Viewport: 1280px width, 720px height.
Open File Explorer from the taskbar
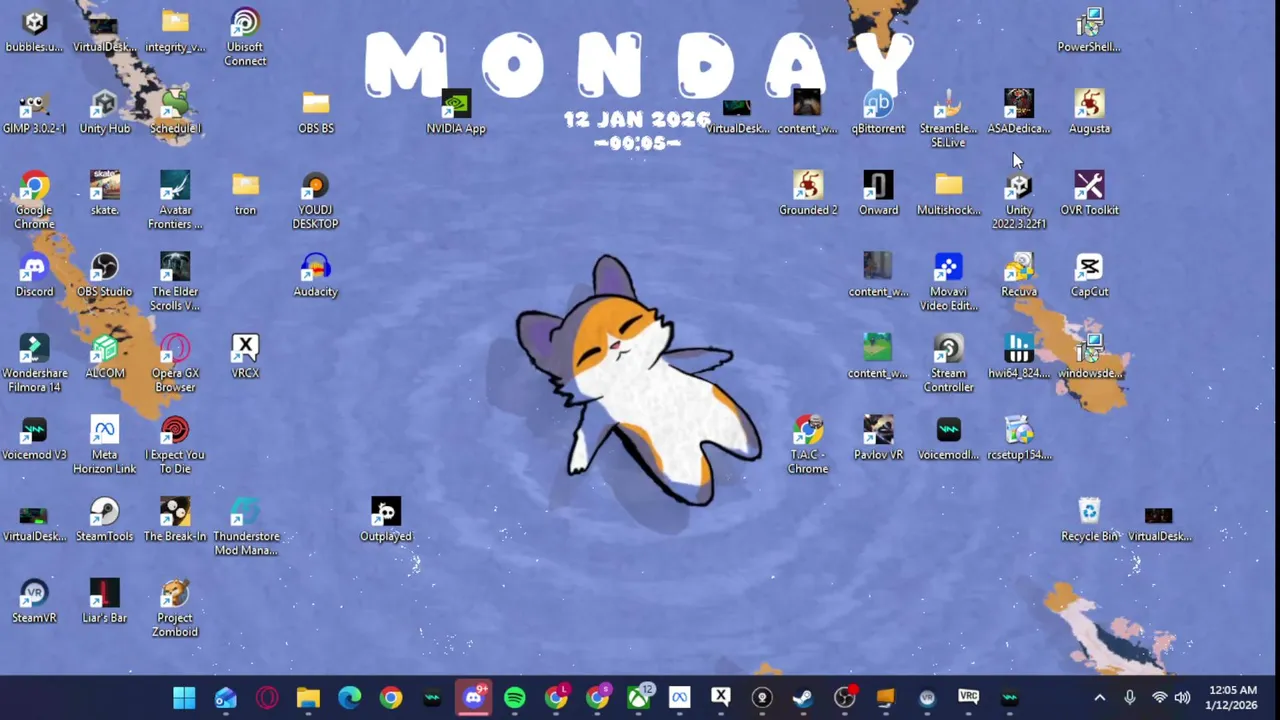(308, 697)
